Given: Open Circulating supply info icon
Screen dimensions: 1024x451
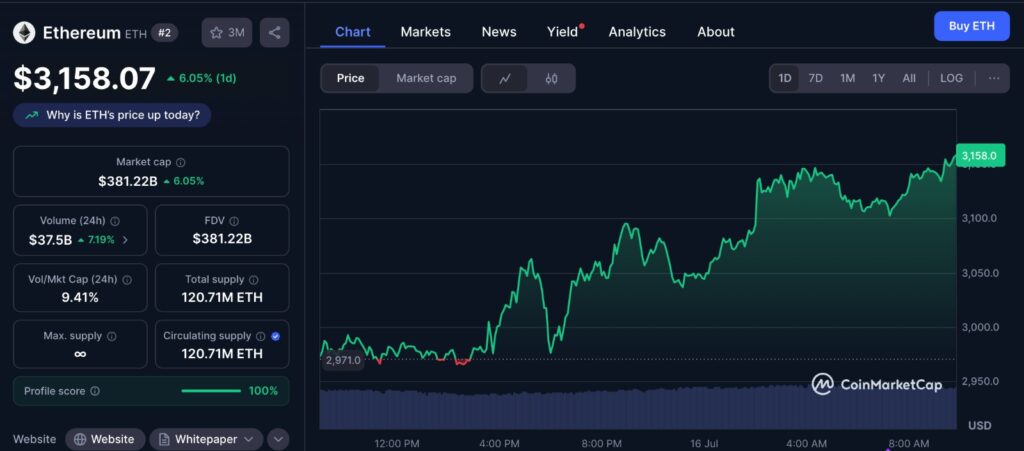Looking at the screenshot, I should 261,336.
